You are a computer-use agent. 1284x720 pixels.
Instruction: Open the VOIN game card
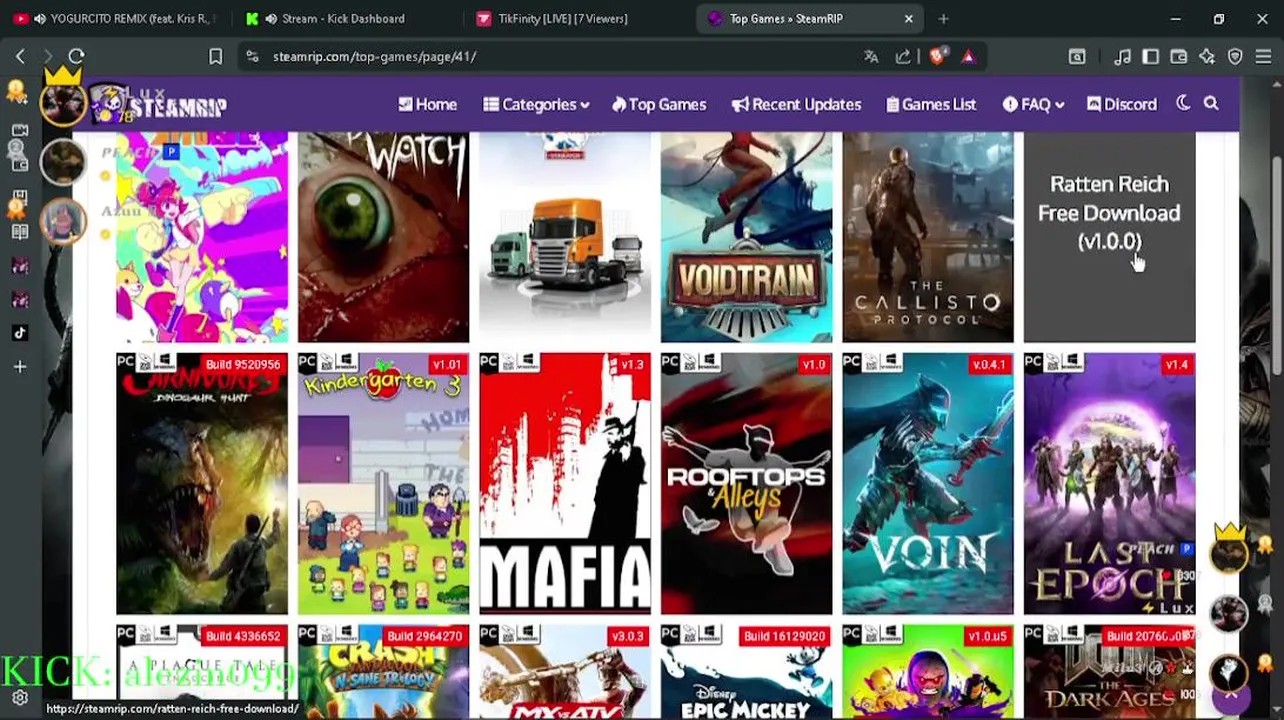tap(928, 483)
